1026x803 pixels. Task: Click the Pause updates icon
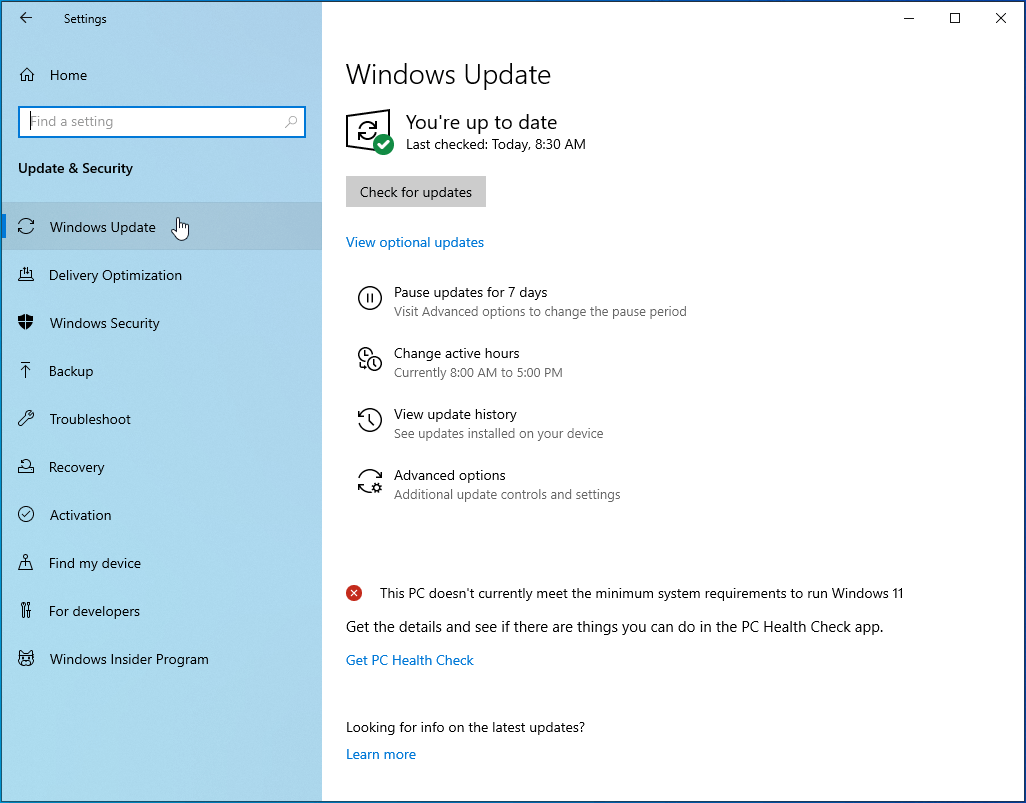pyautogui.click(x=369, y=298)
